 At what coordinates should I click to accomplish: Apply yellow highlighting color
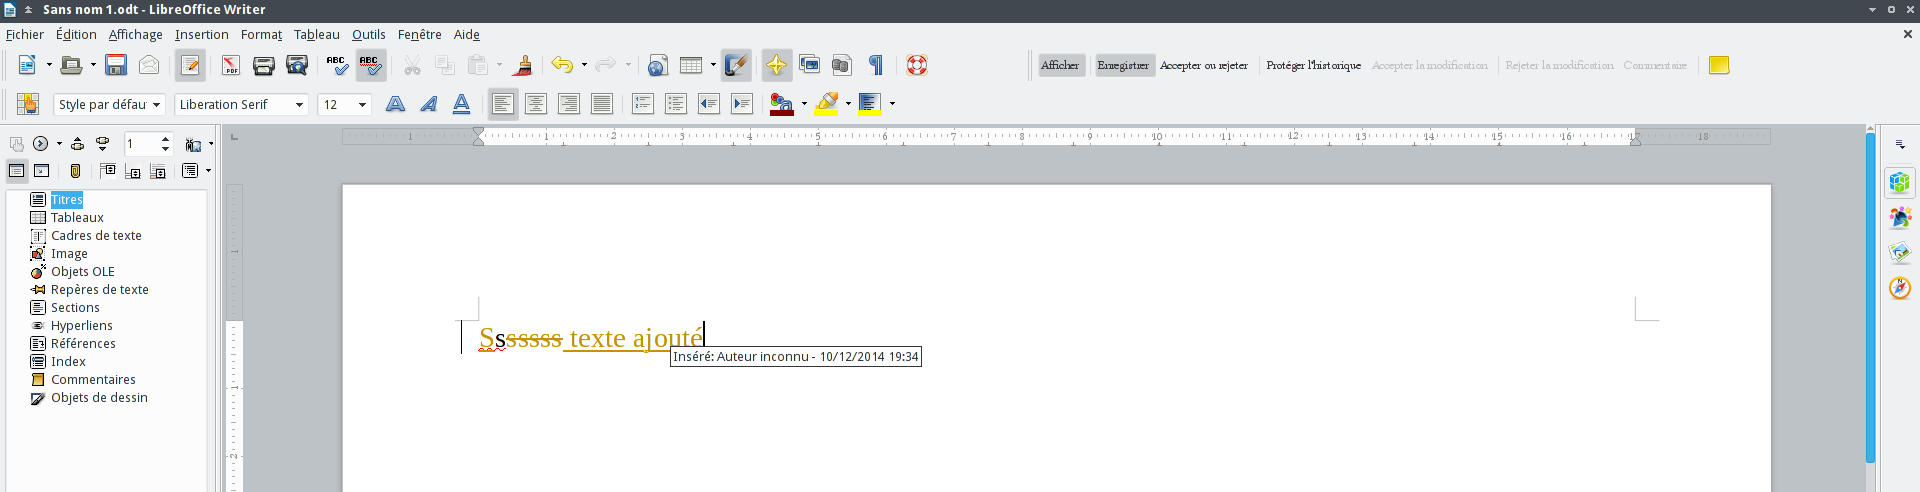pyautogui.click(x=827, y=104)
